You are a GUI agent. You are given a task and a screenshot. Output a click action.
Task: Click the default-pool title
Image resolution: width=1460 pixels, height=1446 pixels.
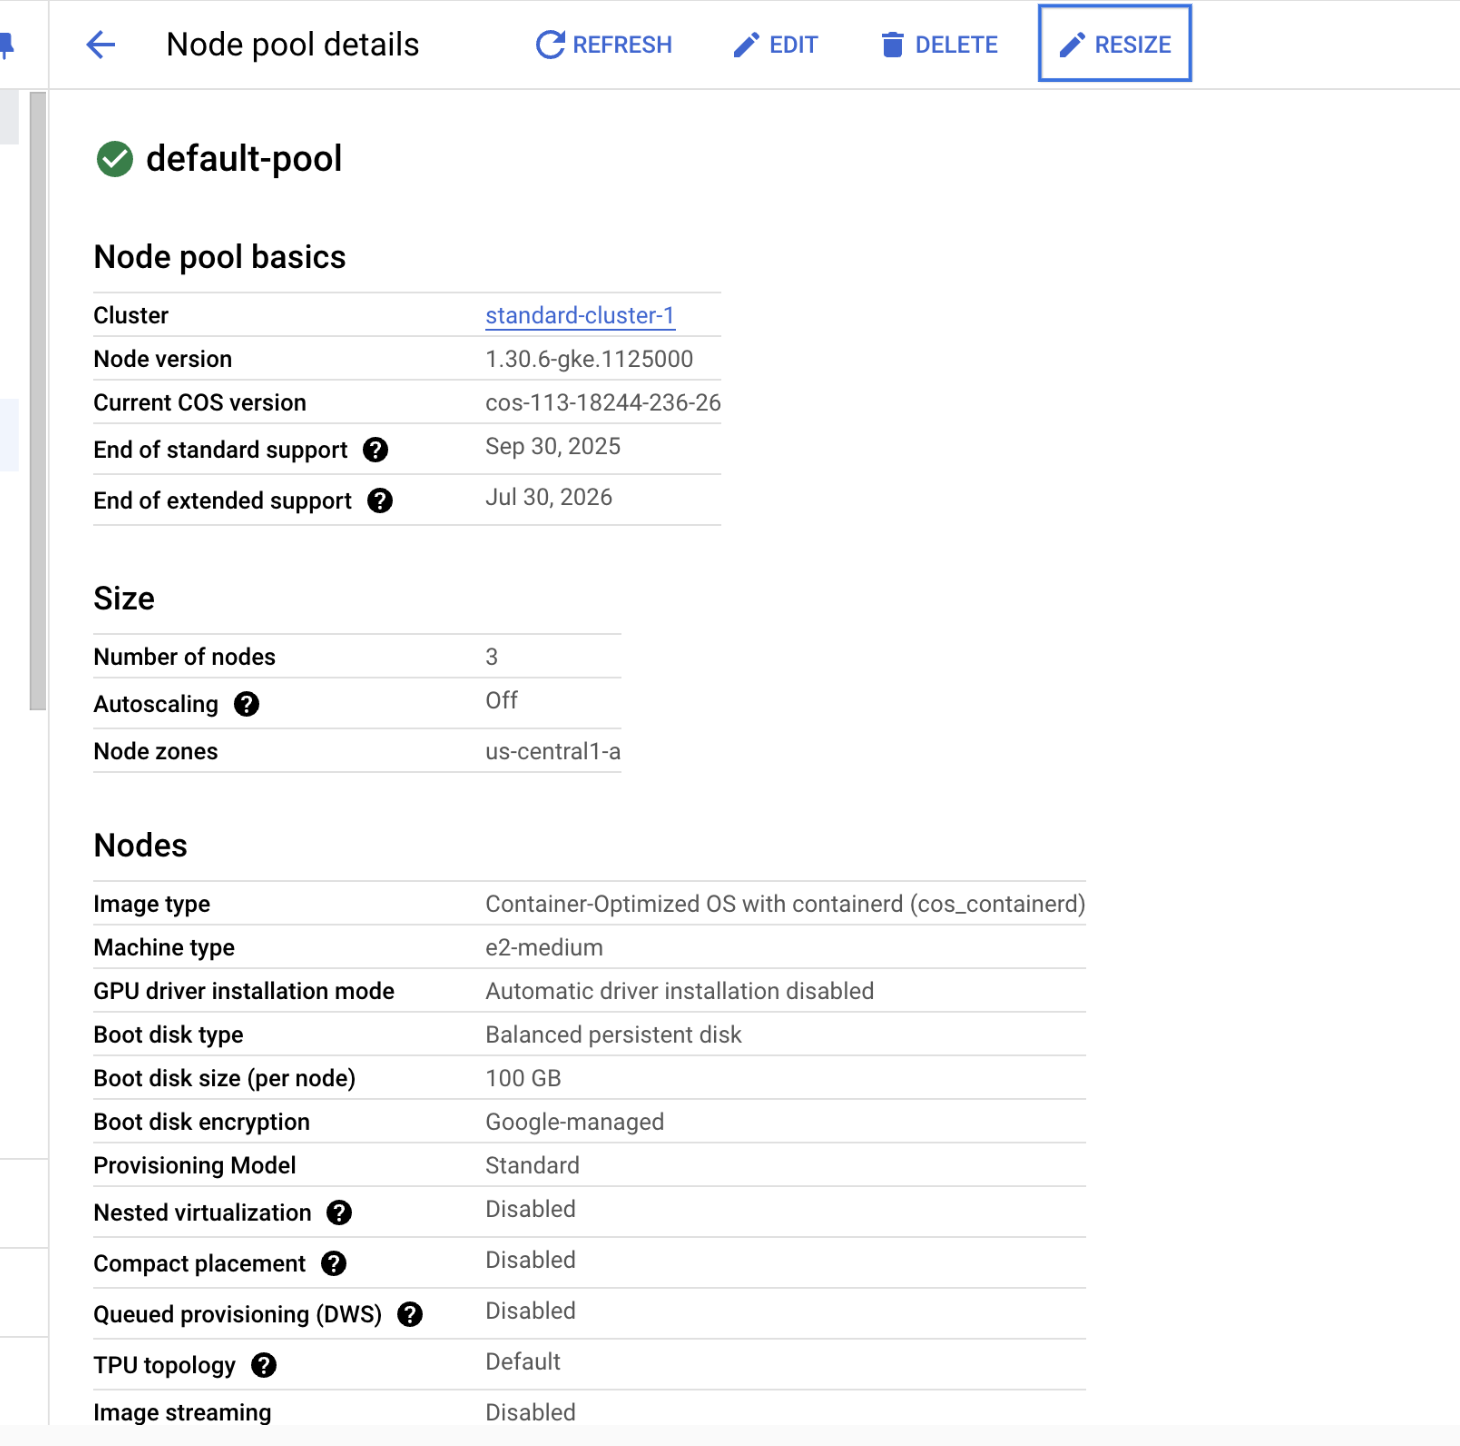click(244, 159)
